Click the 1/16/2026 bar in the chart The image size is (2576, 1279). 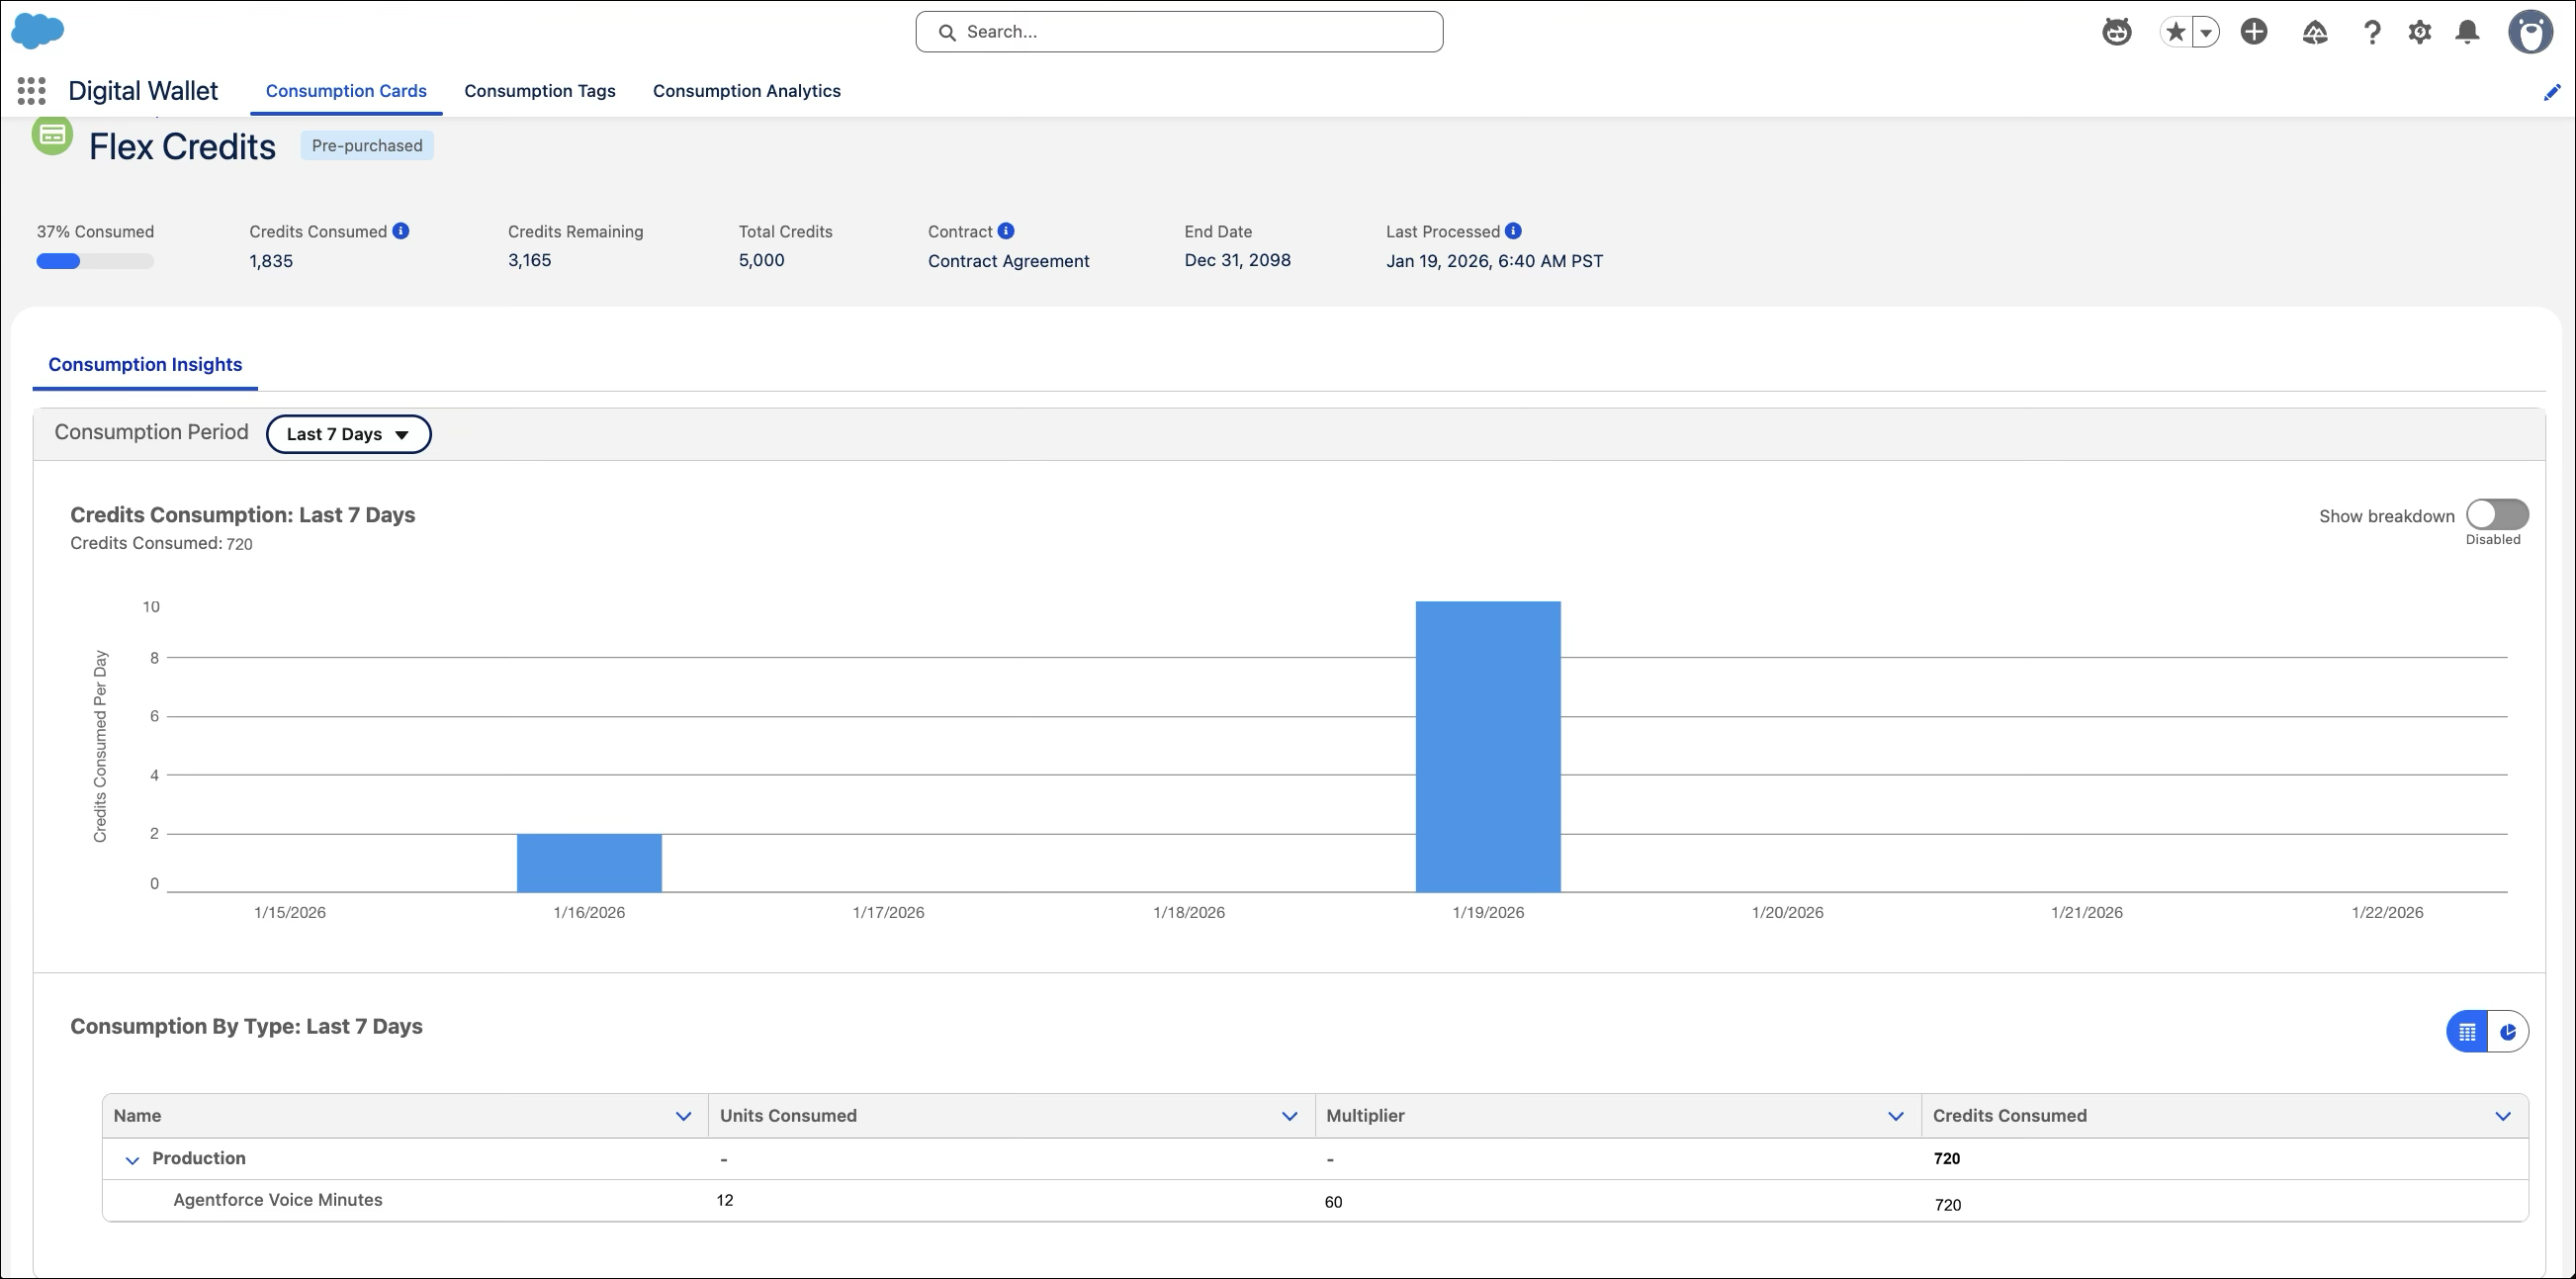pos(589,863)
